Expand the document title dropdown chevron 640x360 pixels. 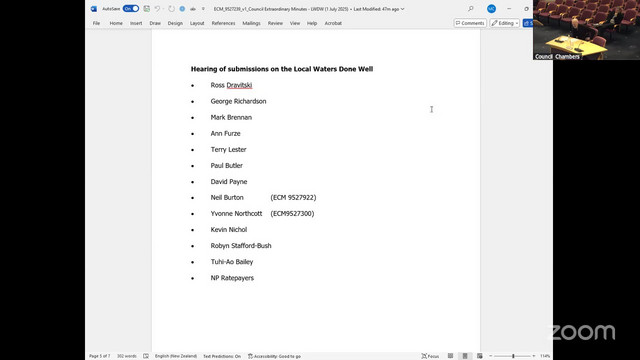click(402, 9)
